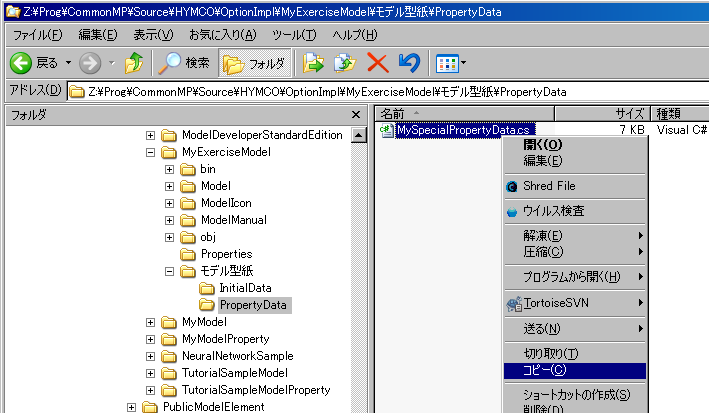Toggle the Folders (フォルダ) pane button
This screenshot has height=413, width=709.
[x=255, y=63]
